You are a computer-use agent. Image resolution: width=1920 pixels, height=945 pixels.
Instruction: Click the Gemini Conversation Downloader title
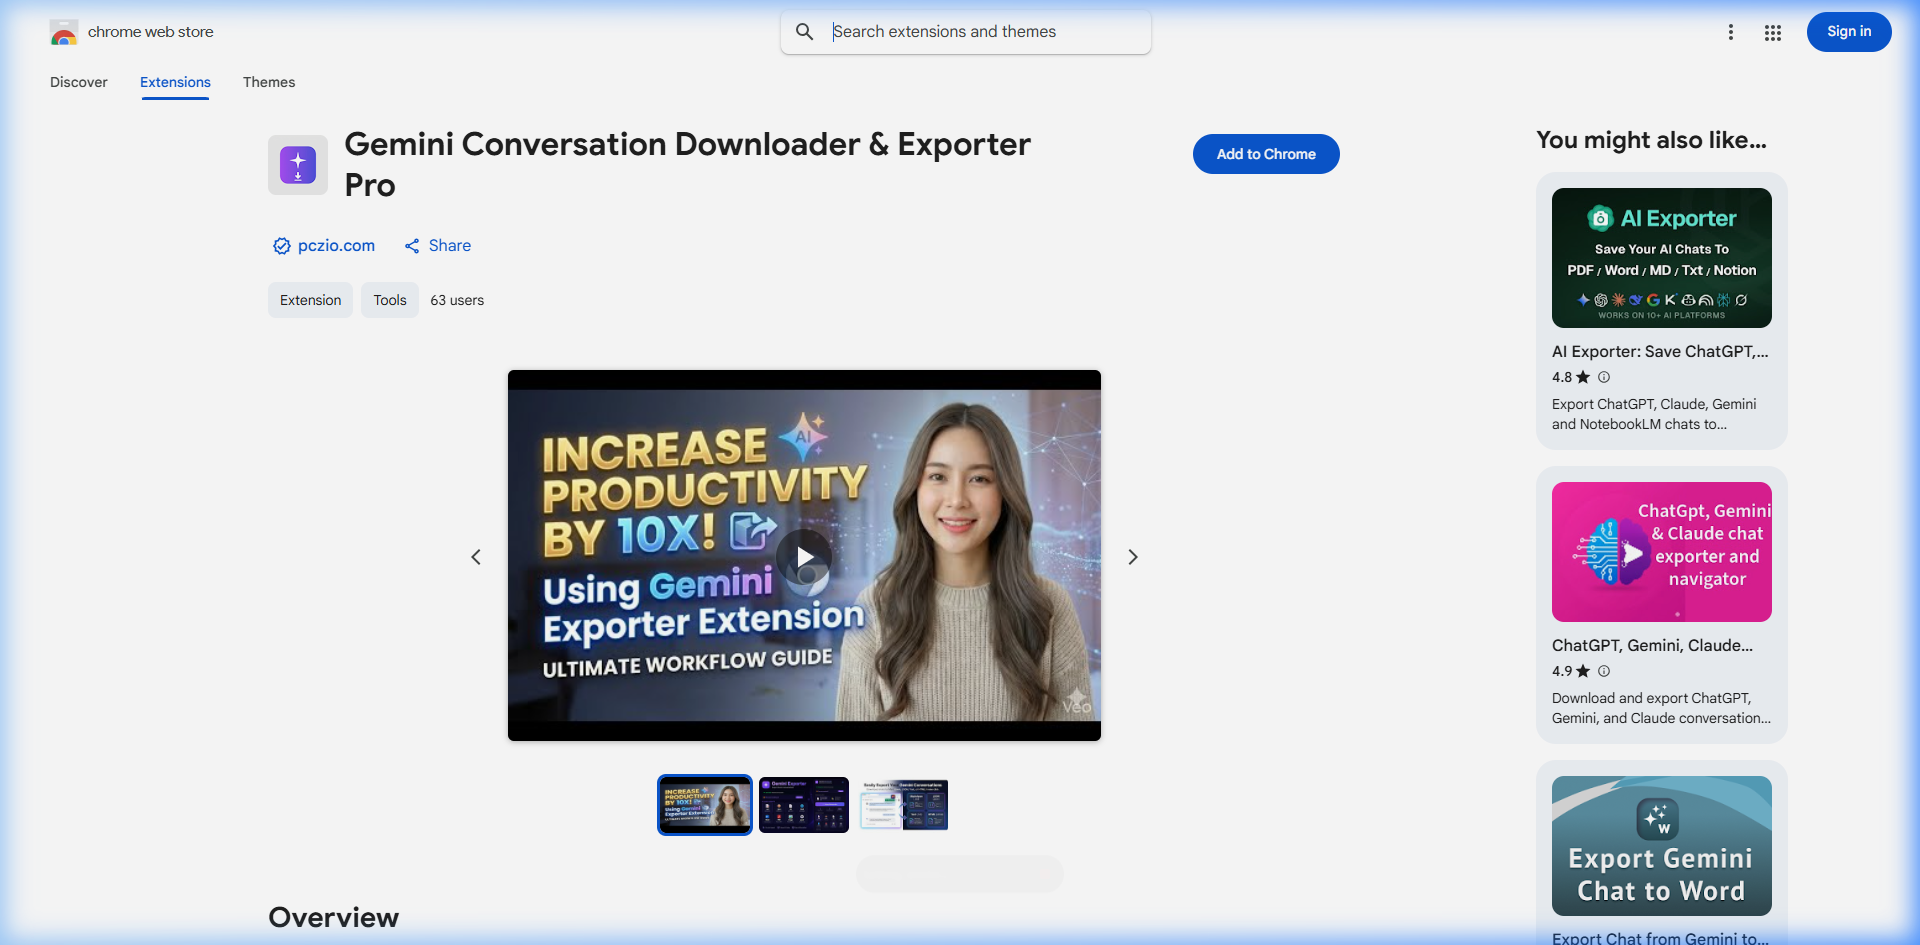click(688, 165)
